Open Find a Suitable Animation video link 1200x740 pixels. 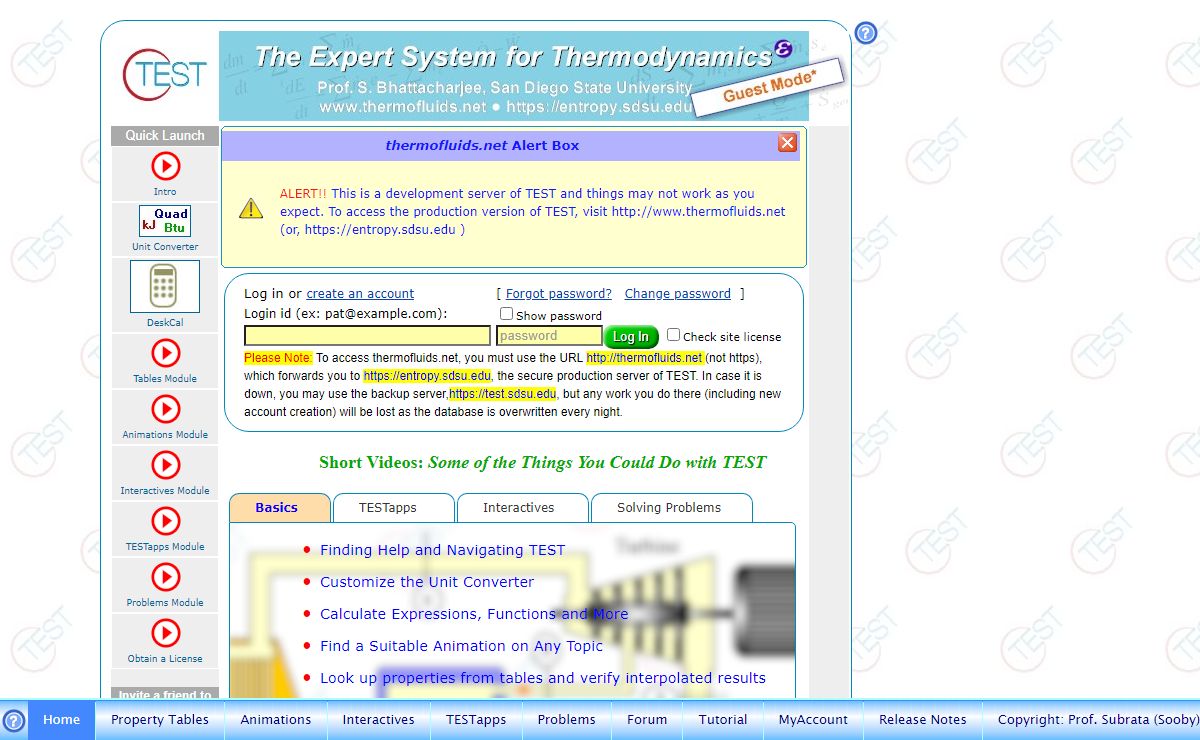pyautogui.click(x=461, y=646)
